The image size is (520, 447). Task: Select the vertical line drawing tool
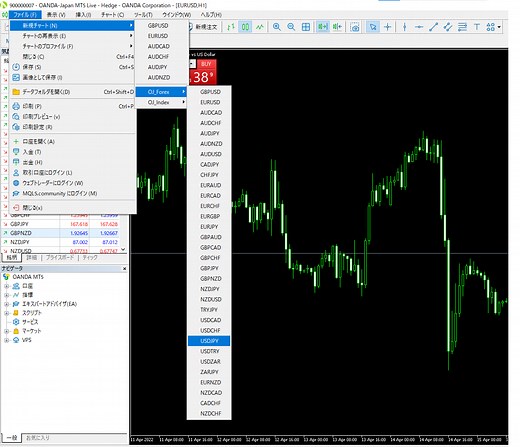pyautogui.click(x=404, y=27)
